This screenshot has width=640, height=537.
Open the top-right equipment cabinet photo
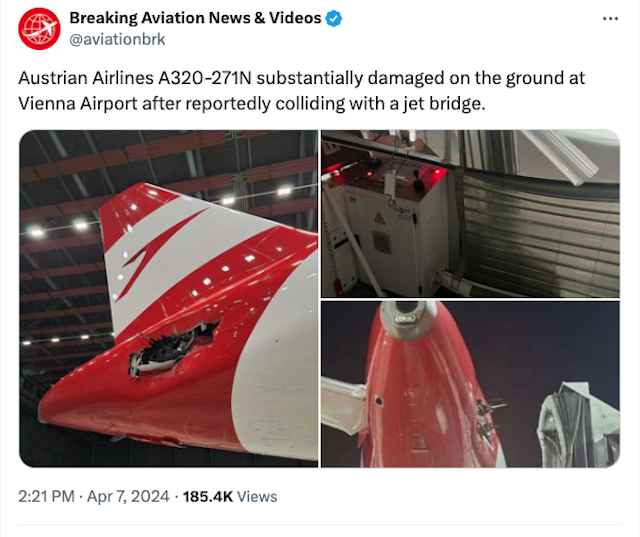pos(470,213)
